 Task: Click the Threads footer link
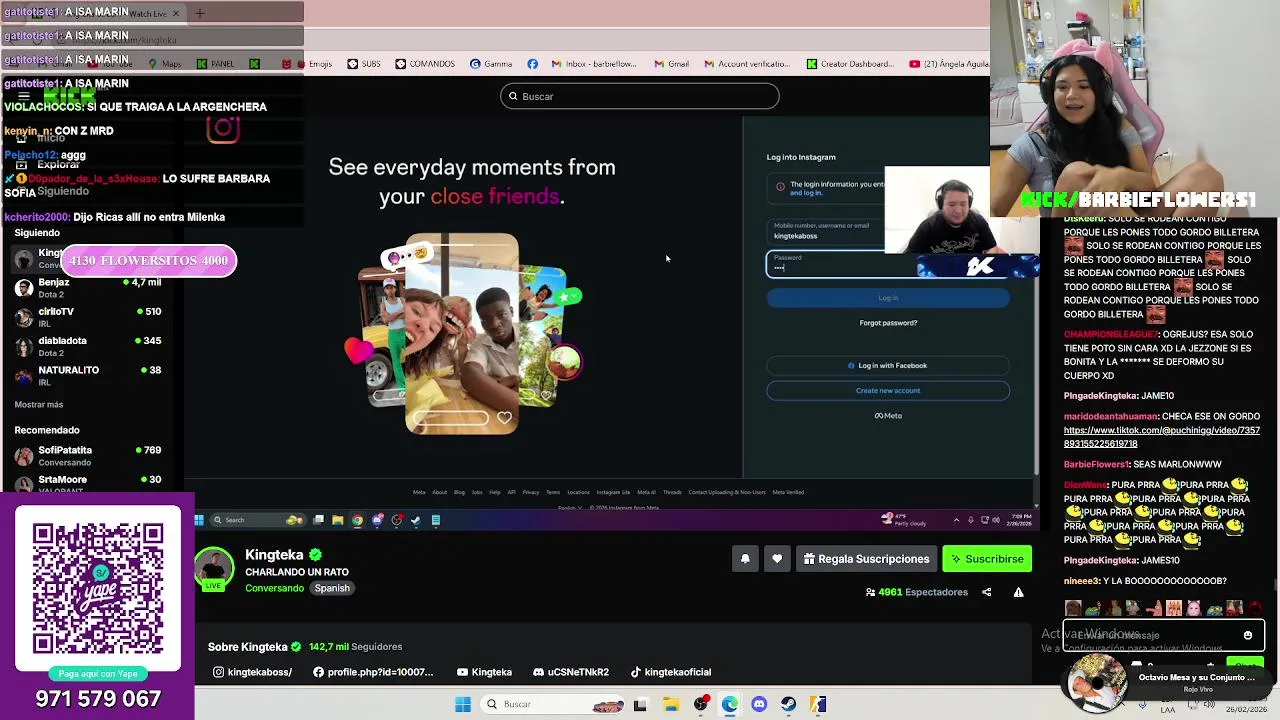[x=672, y=492]
